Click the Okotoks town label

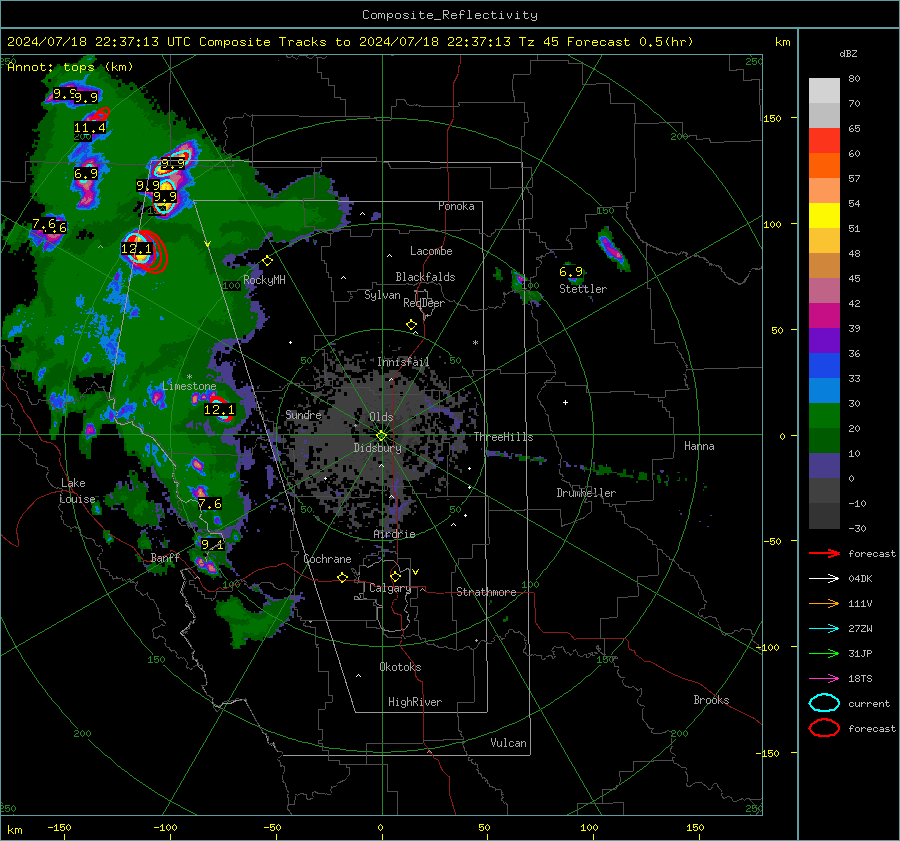pyautogui.click(x=400, y=667)
